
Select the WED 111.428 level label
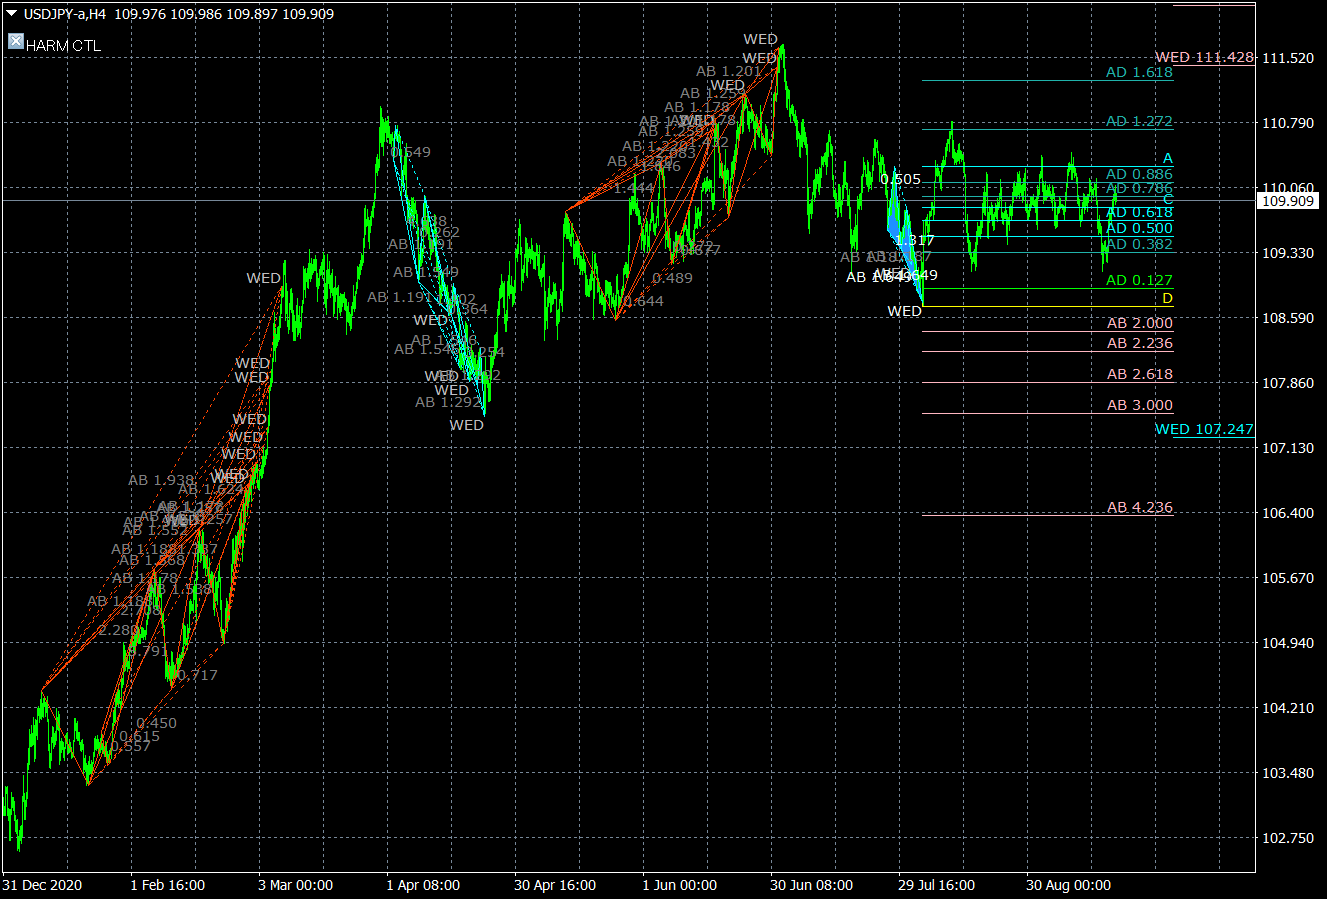(x=1204, y=57)
